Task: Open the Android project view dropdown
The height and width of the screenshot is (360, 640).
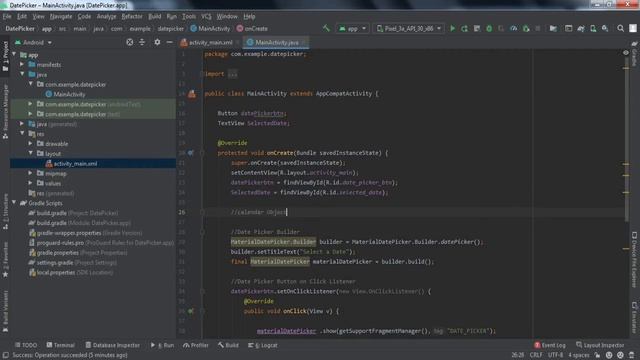Action: [x=34, y=42]
